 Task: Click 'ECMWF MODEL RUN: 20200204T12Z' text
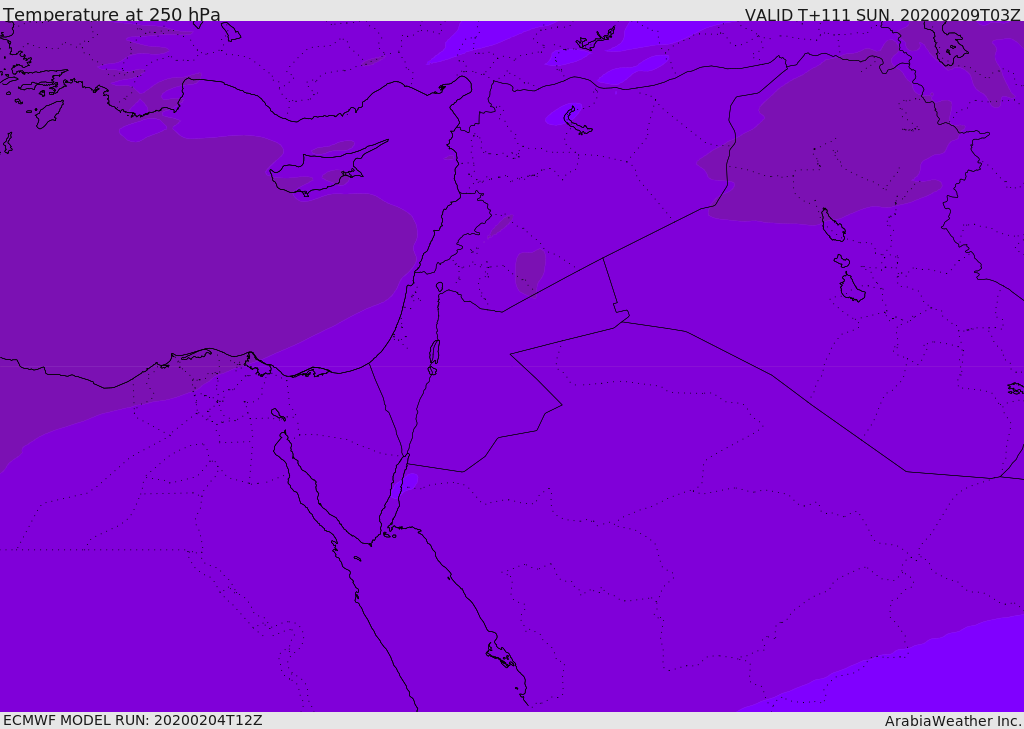point(133,720)
